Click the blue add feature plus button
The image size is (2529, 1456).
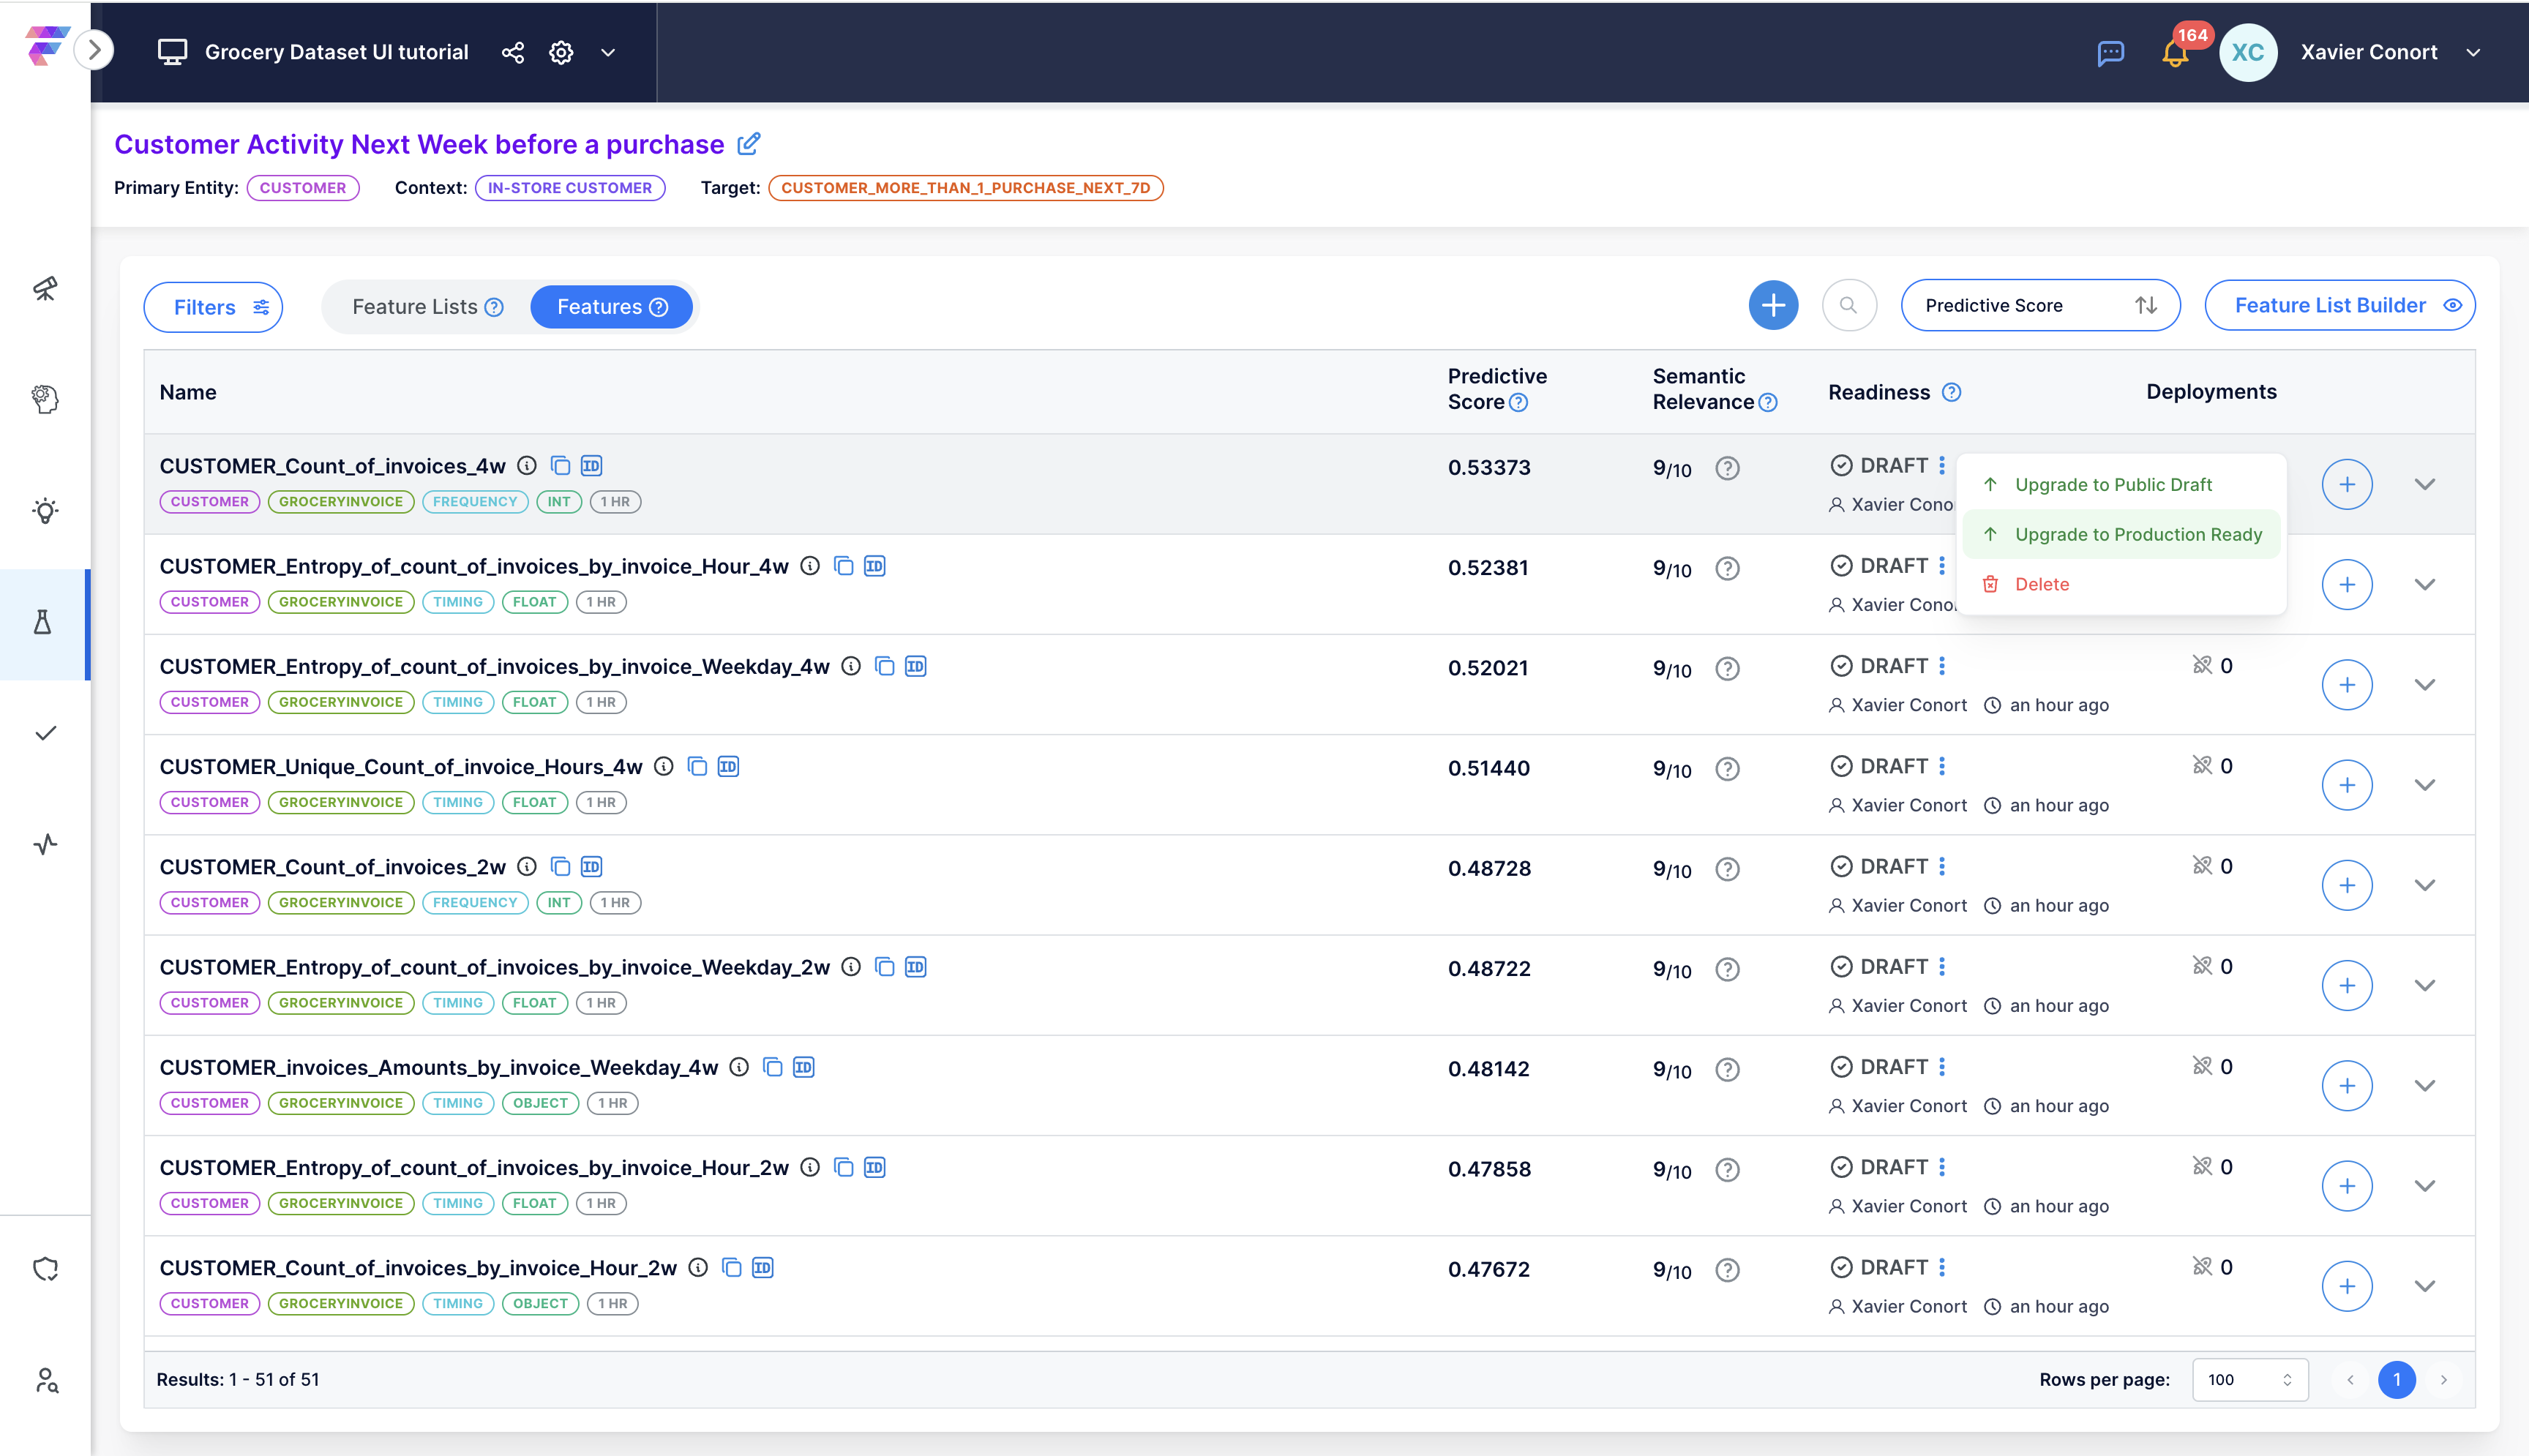coord(1773,305)
